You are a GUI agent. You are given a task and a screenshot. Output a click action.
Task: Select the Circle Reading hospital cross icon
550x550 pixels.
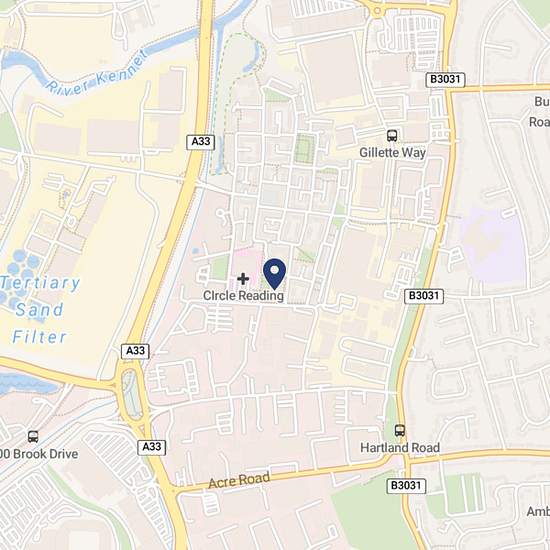pyautogui.click(x=243, y=279)
